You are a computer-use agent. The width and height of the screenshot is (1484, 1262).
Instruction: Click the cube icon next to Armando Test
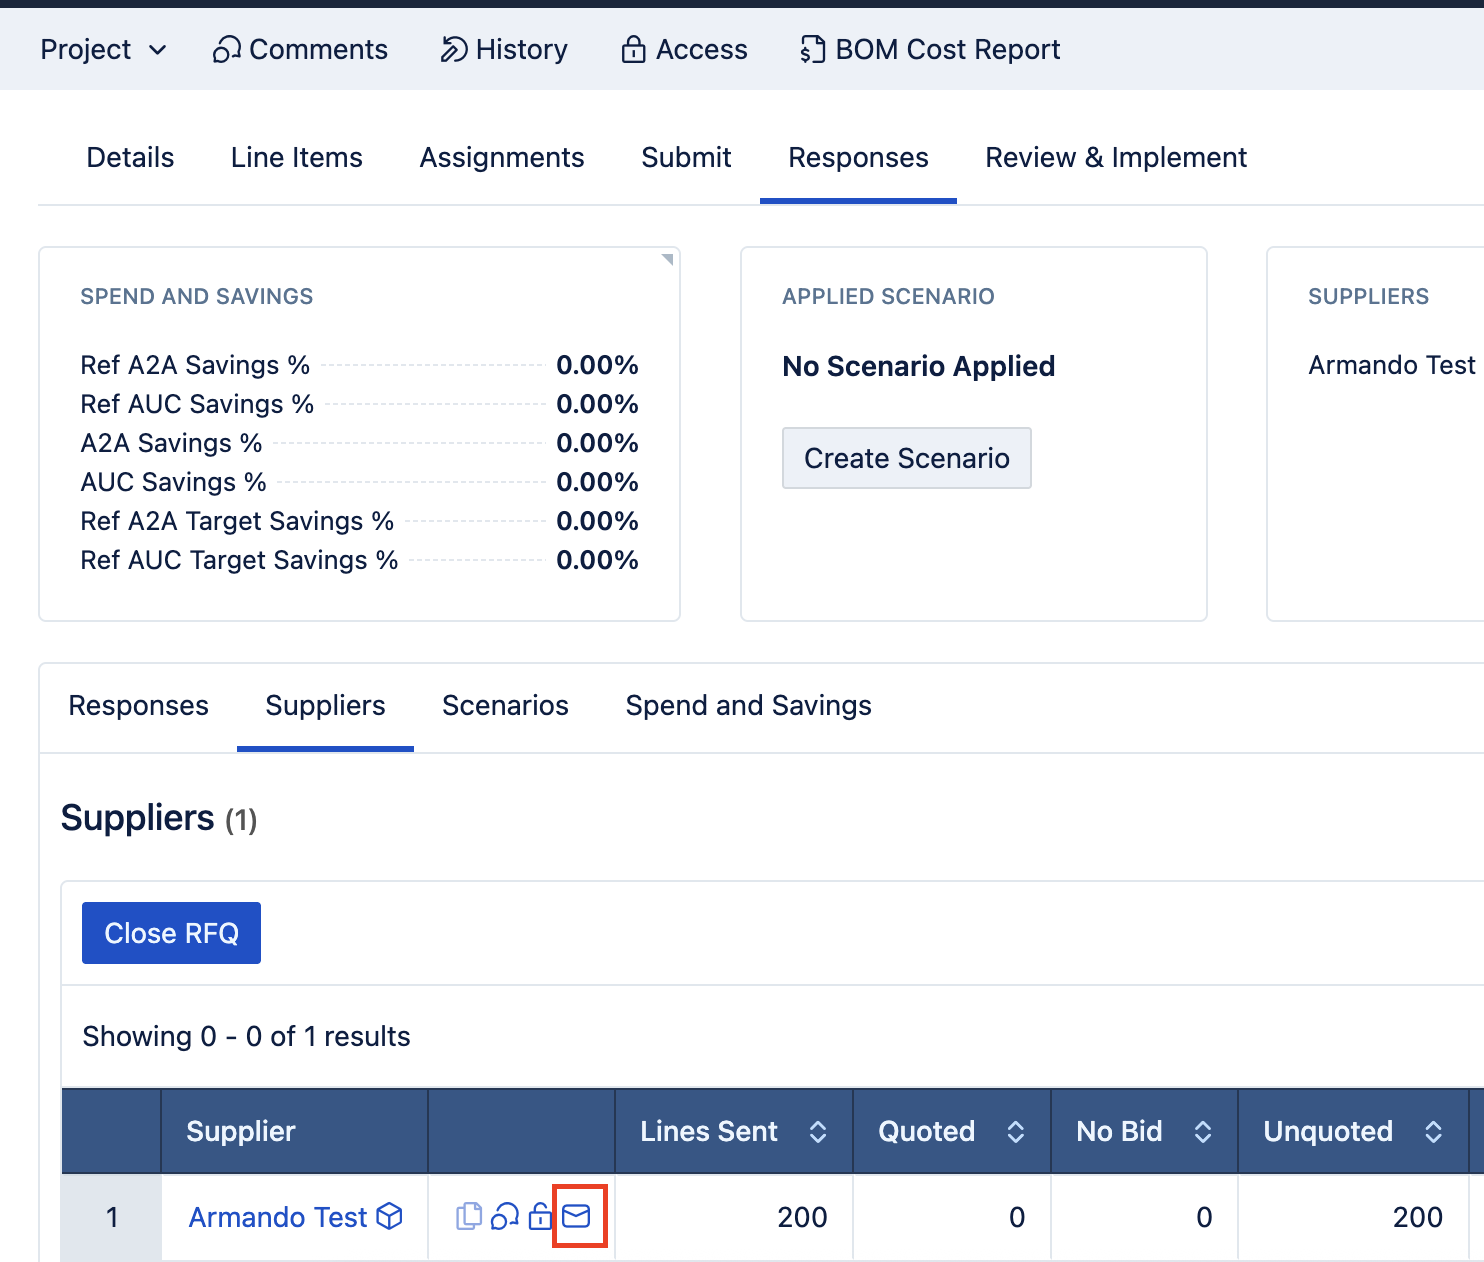389,1216
